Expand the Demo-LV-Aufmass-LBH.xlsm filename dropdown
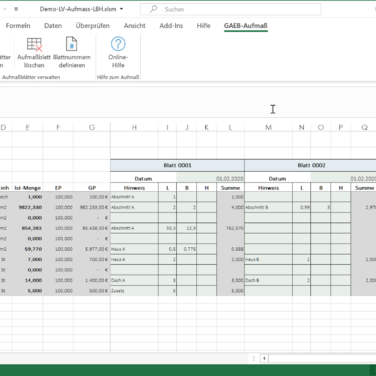Screen dimensions: 376x376 pos(122,9)
